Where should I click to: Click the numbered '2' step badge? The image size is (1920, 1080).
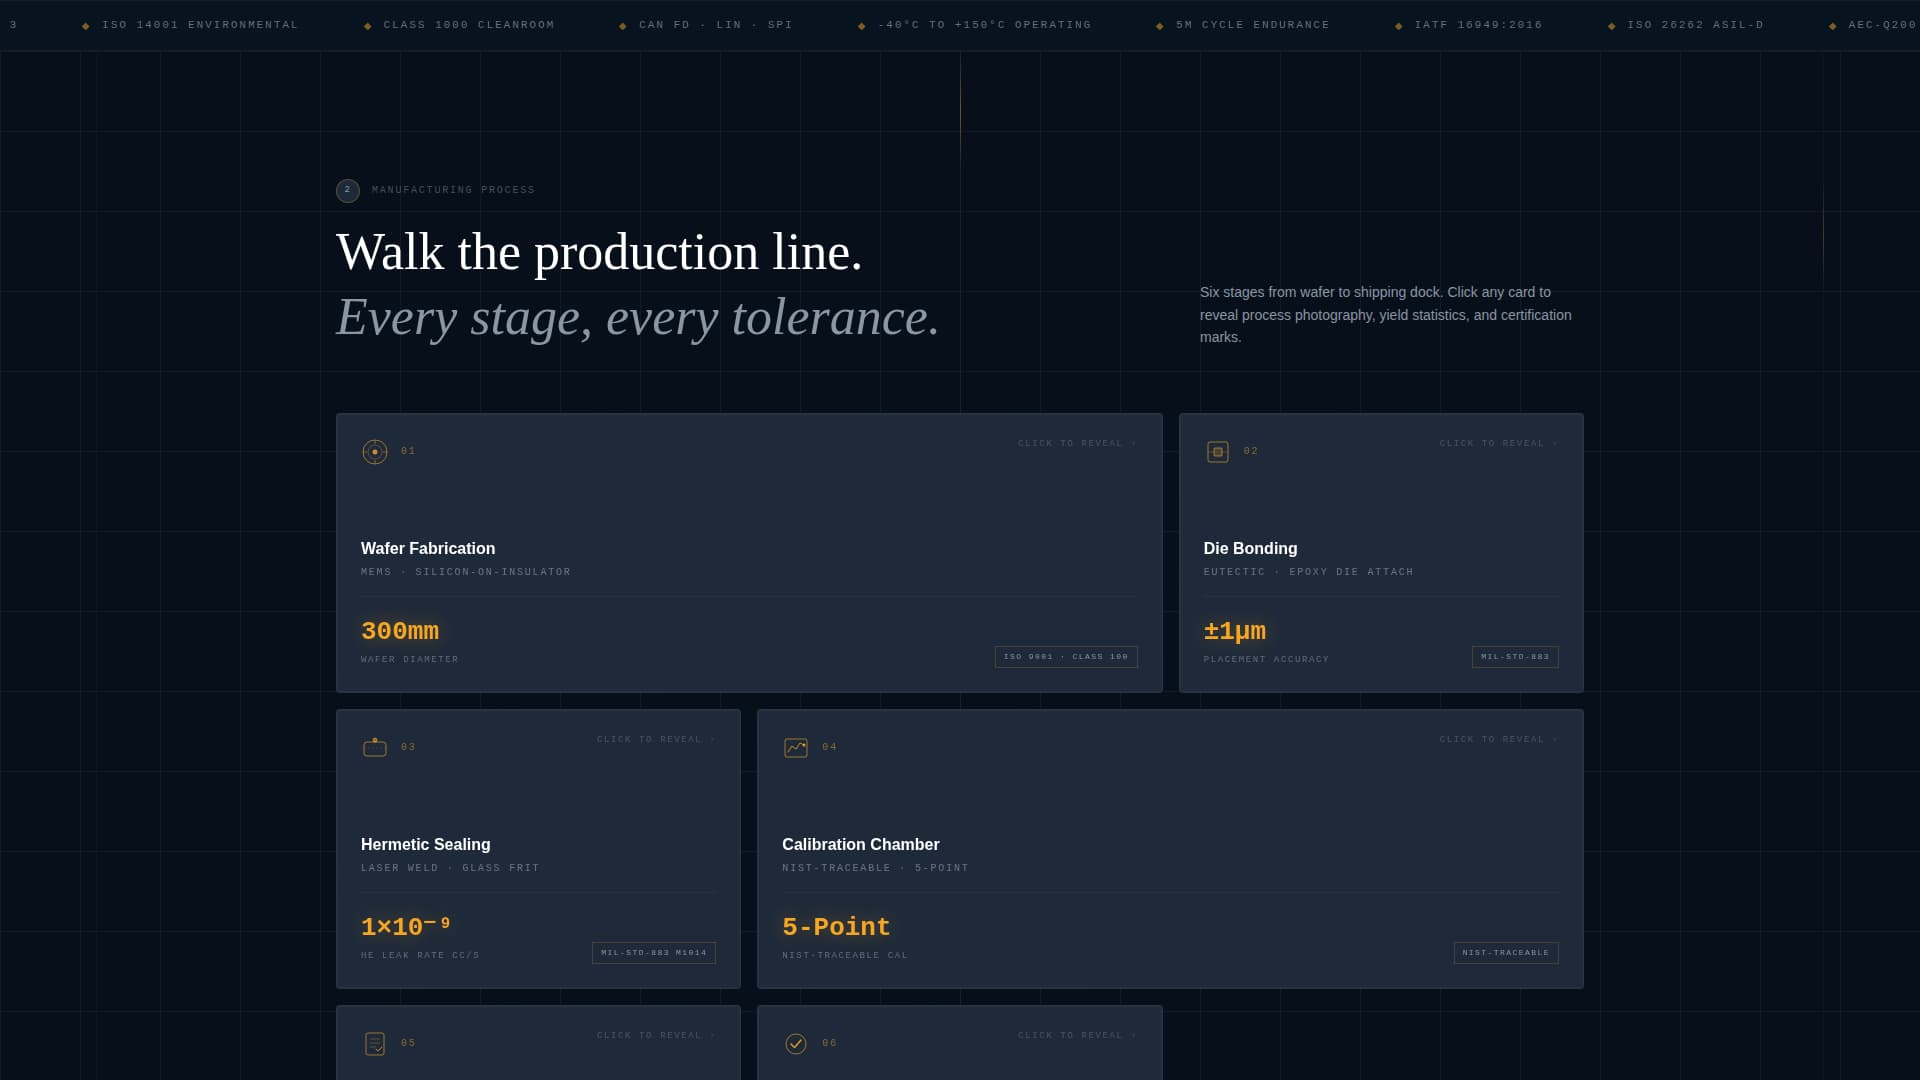(347, 189)
